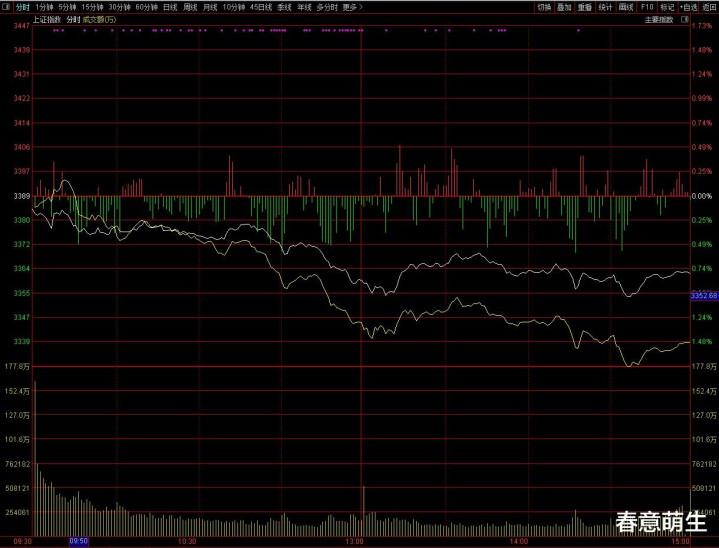Image resolution: width=719 pixels, height=548 pixels.
Task: Click the 3447 top price label
Action: click(x=22, y=26)
